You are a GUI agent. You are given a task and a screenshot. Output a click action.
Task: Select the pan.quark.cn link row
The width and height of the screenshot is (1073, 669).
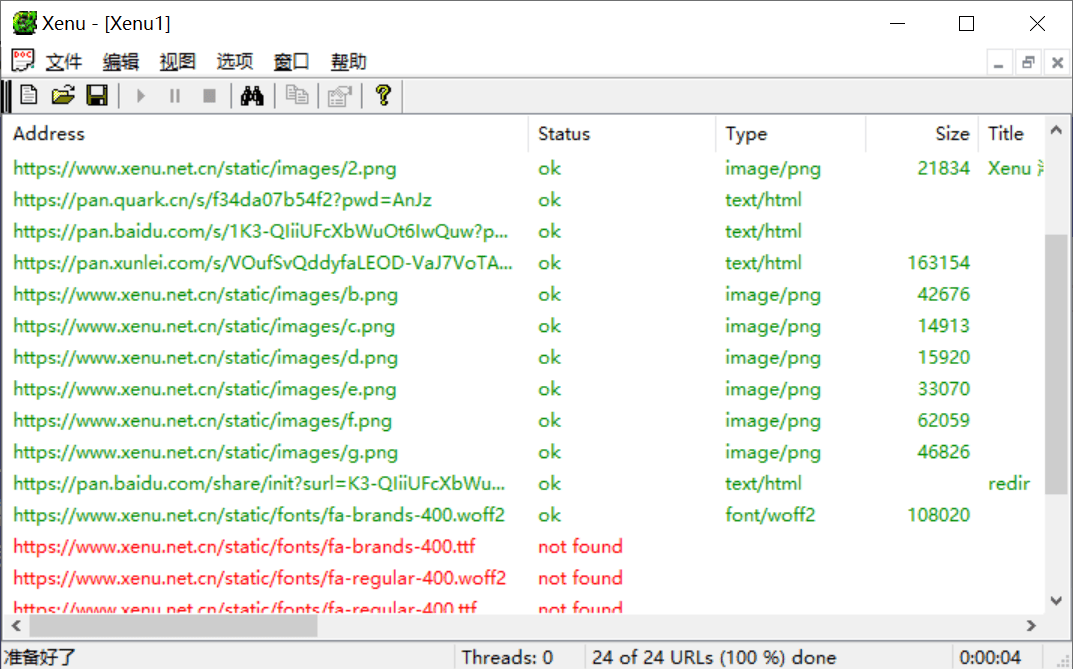[x=524, y=200]
